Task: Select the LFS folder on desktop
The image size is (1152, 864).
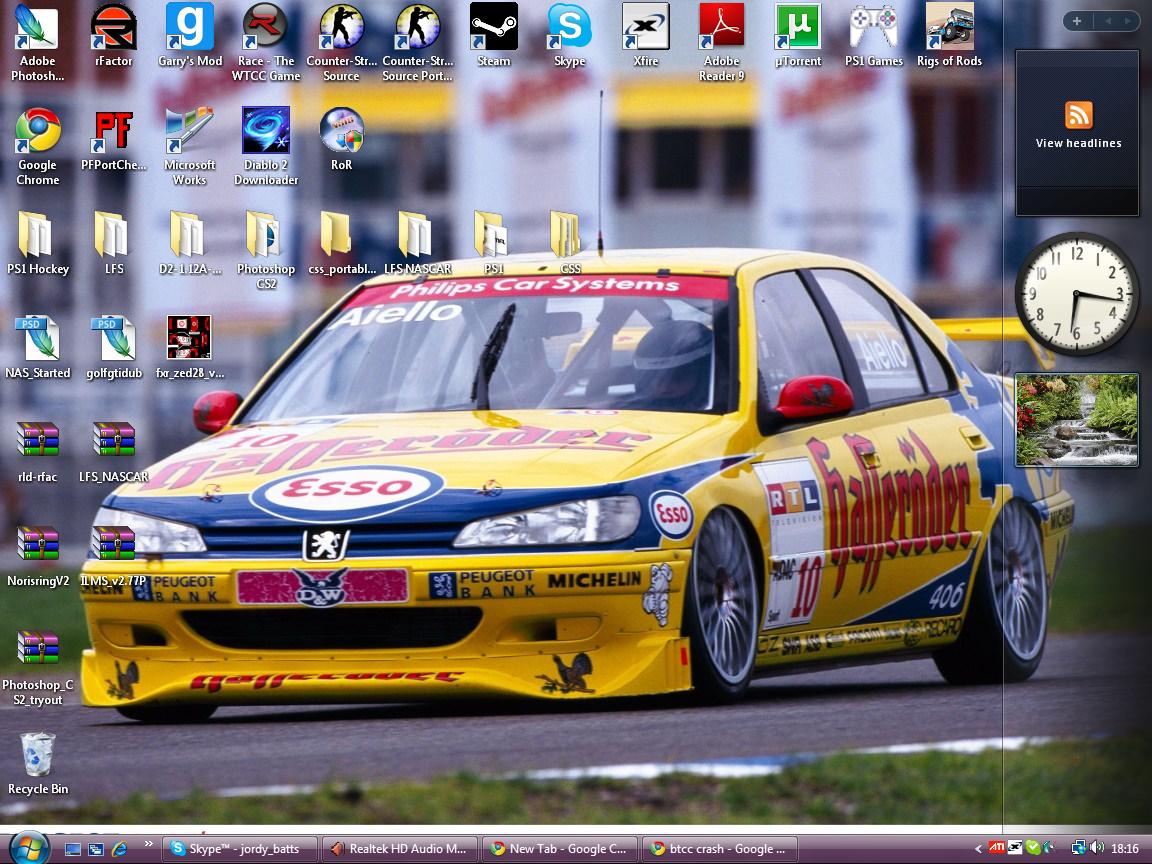Action: point(114,243)
